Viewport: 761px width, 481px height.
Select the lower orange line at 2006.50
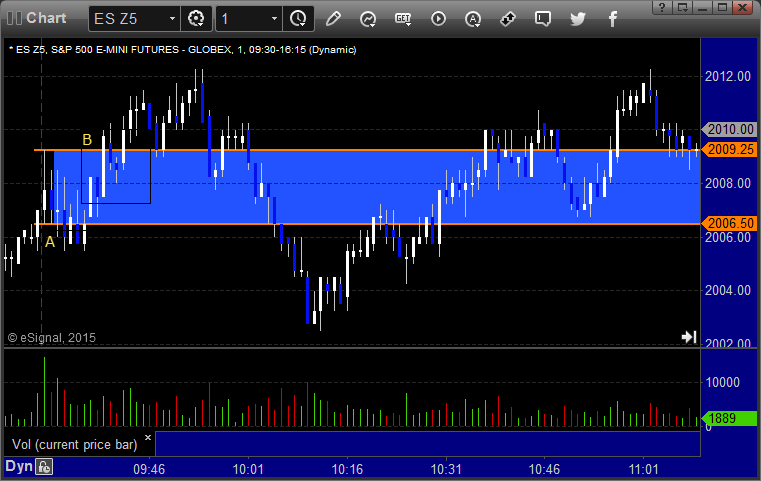coord(367,224)
